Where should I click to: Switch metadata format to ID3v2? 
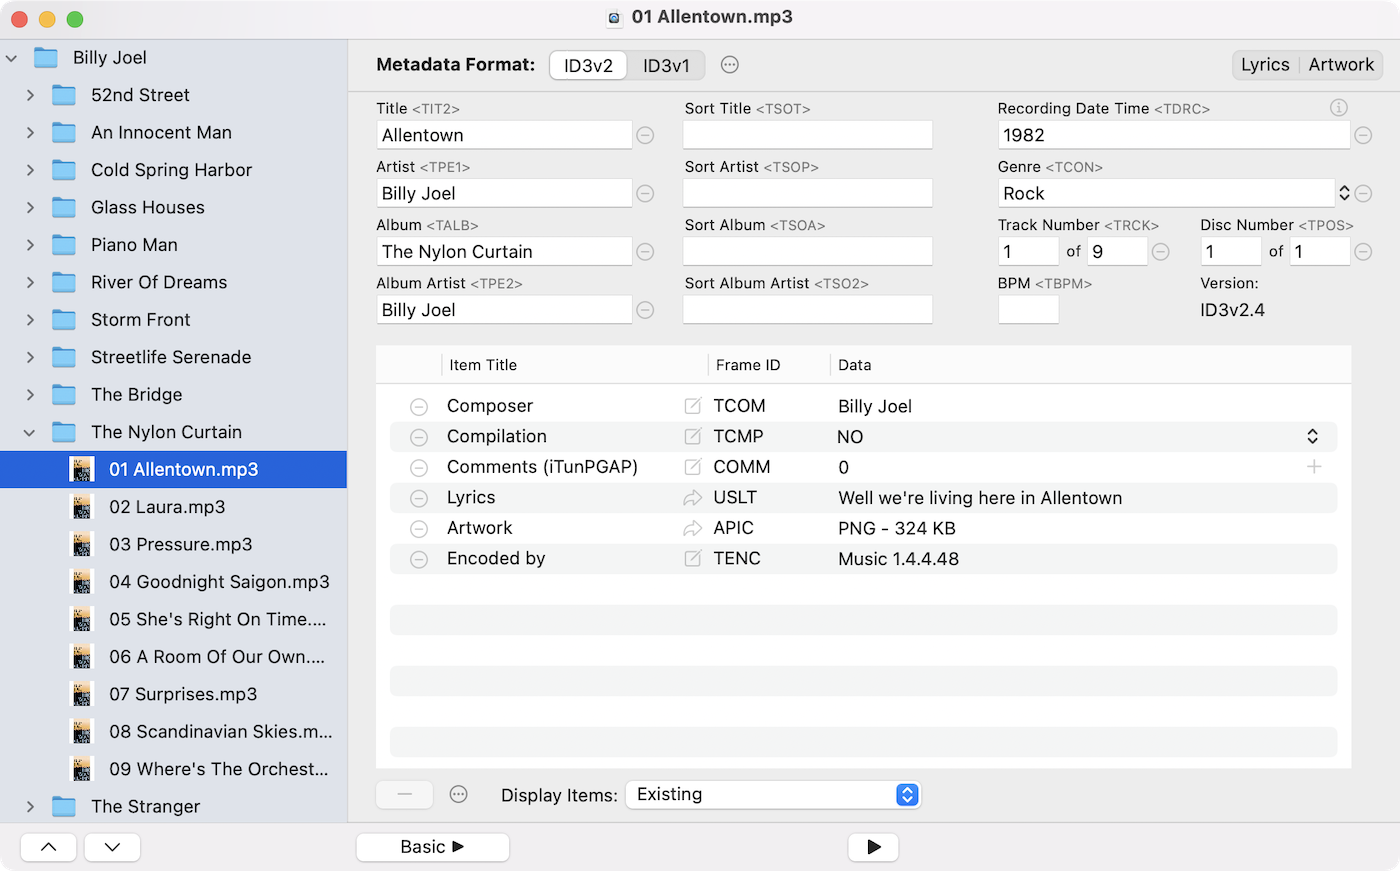pos(588,66)
